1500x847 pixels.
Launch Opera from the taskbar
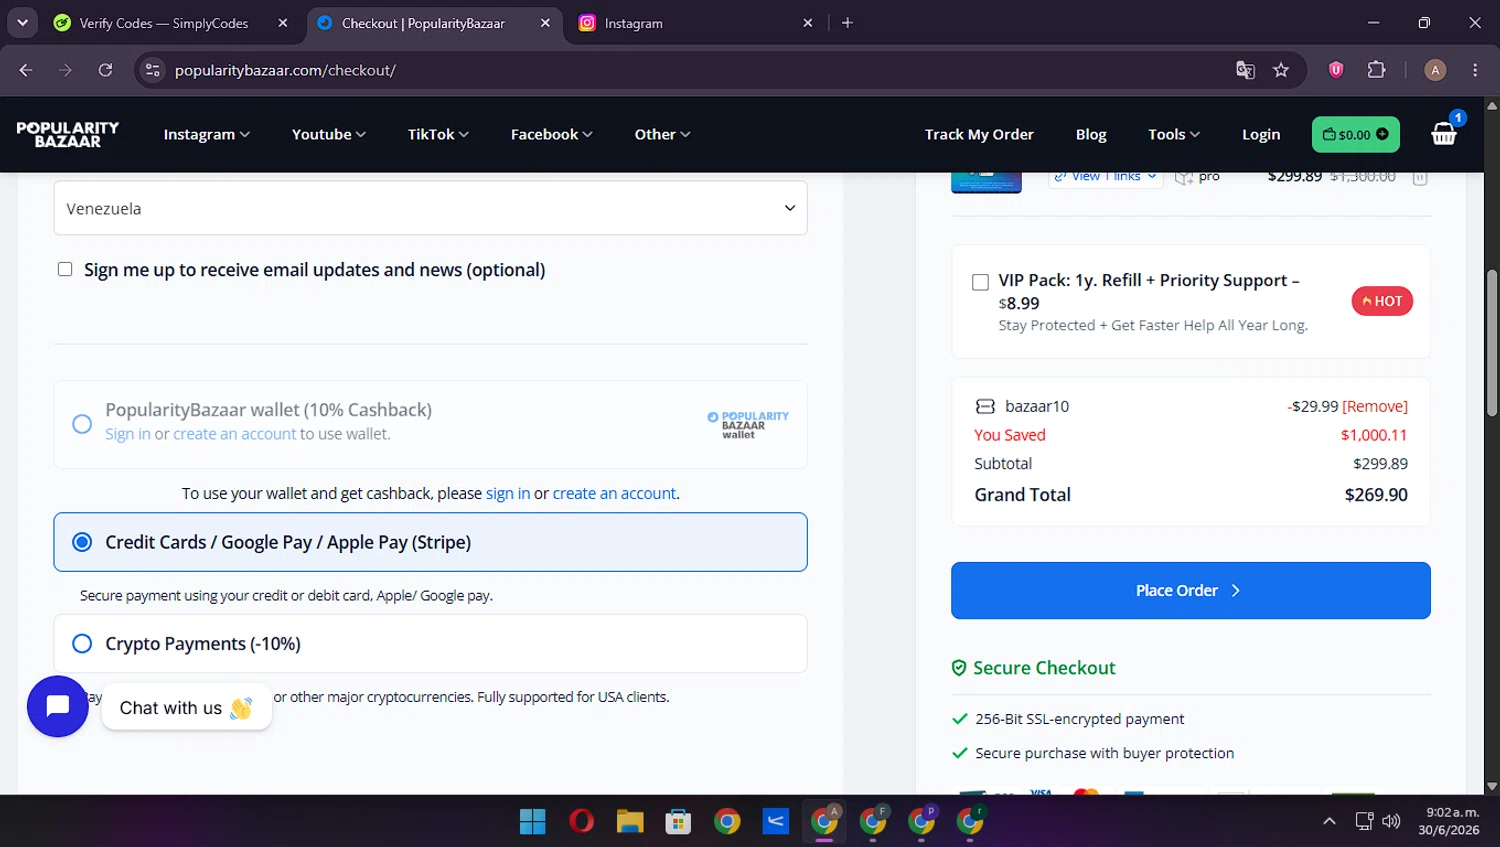pos(581,822)
